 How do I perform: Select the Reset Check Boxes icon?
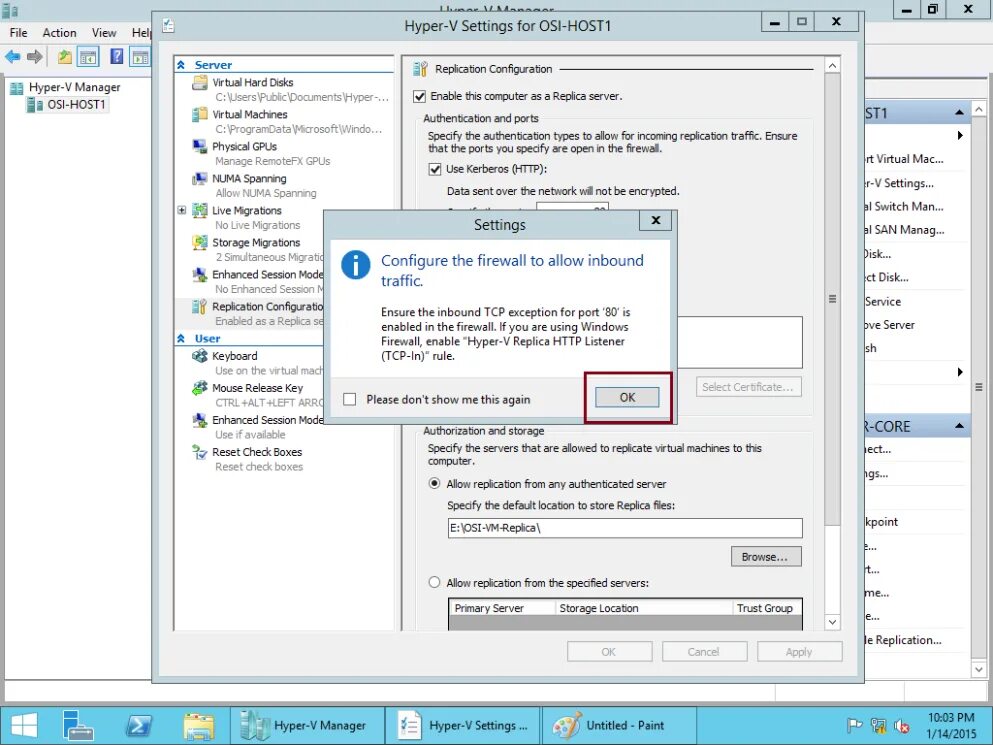point(199,452)
